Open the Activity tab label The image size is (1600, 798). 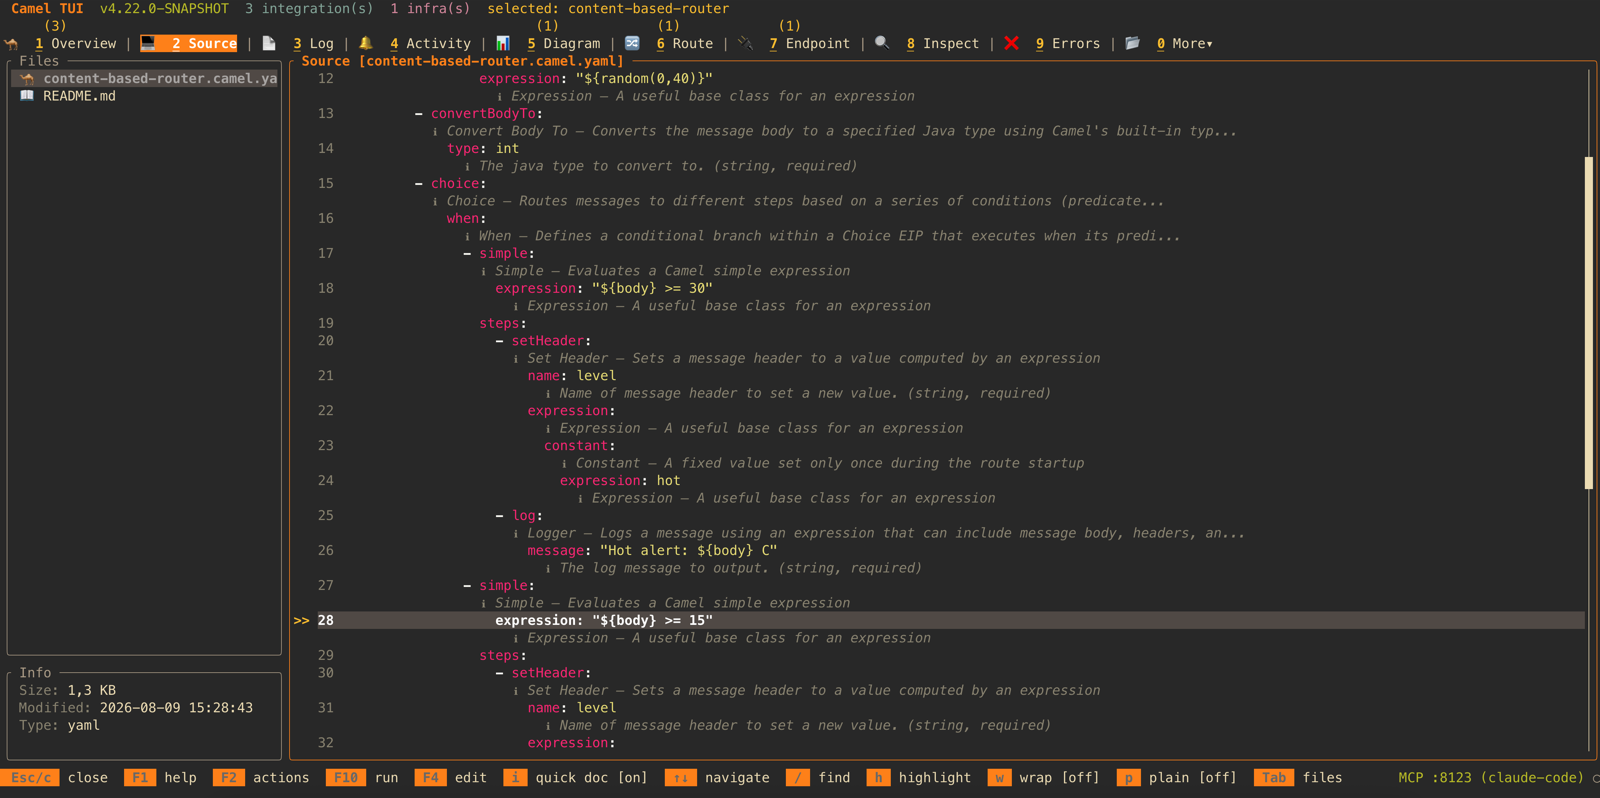coord(430,44)
